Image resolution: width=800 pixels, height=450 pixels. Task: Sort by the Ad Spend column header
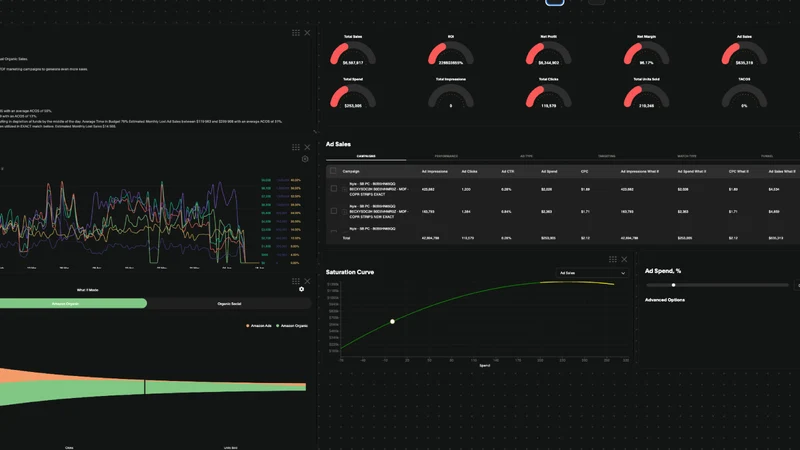pos(549,171)
